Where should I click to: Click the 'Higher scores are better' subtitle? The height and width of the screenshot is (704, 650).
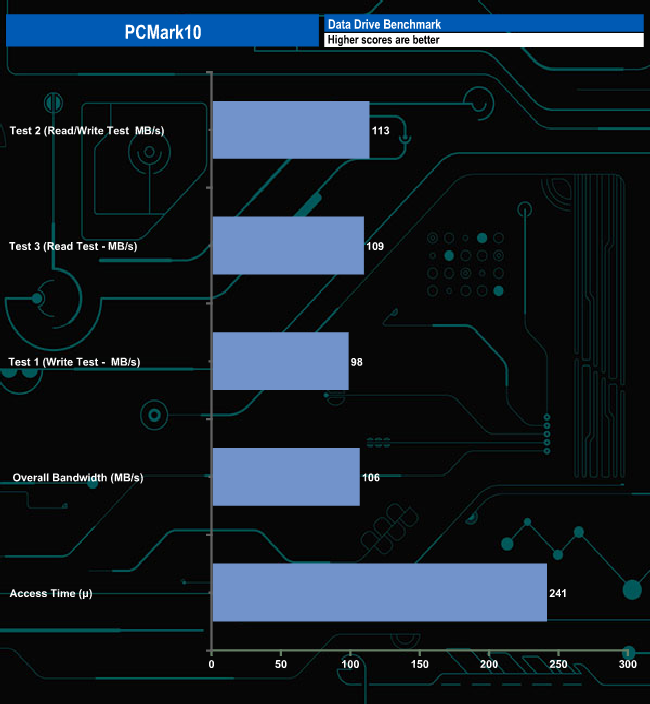point(383,40)
